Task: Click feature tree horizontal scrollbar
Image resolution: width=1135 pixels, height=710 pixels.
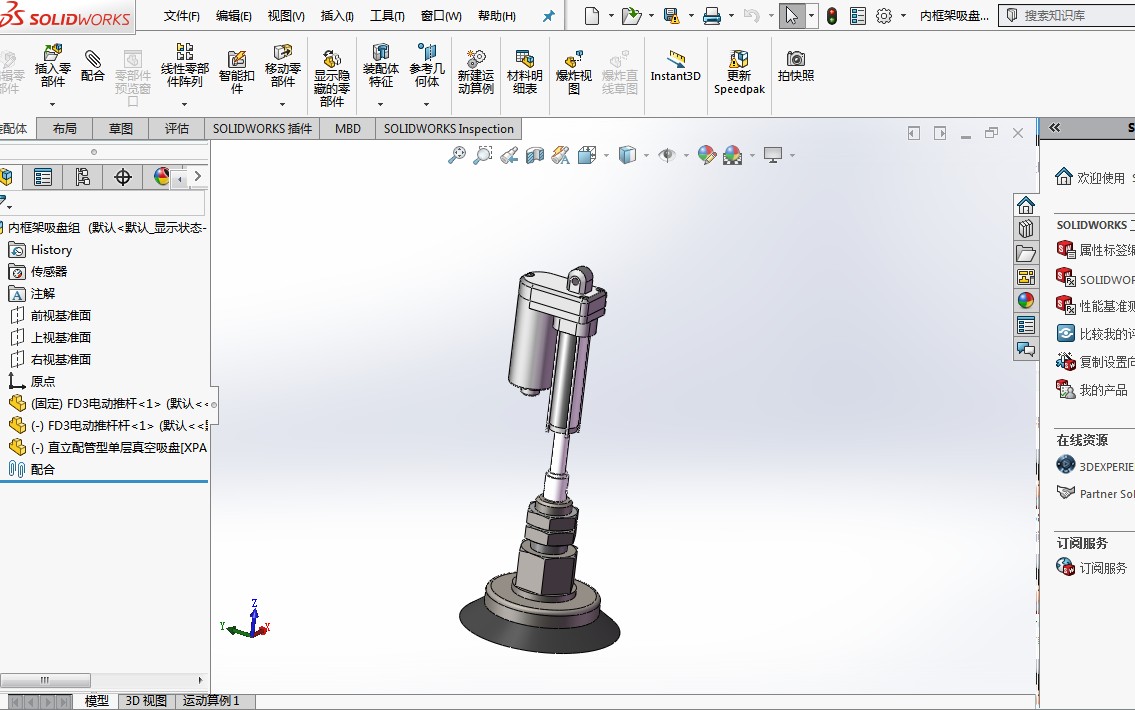Action: (x=45, y=680)
